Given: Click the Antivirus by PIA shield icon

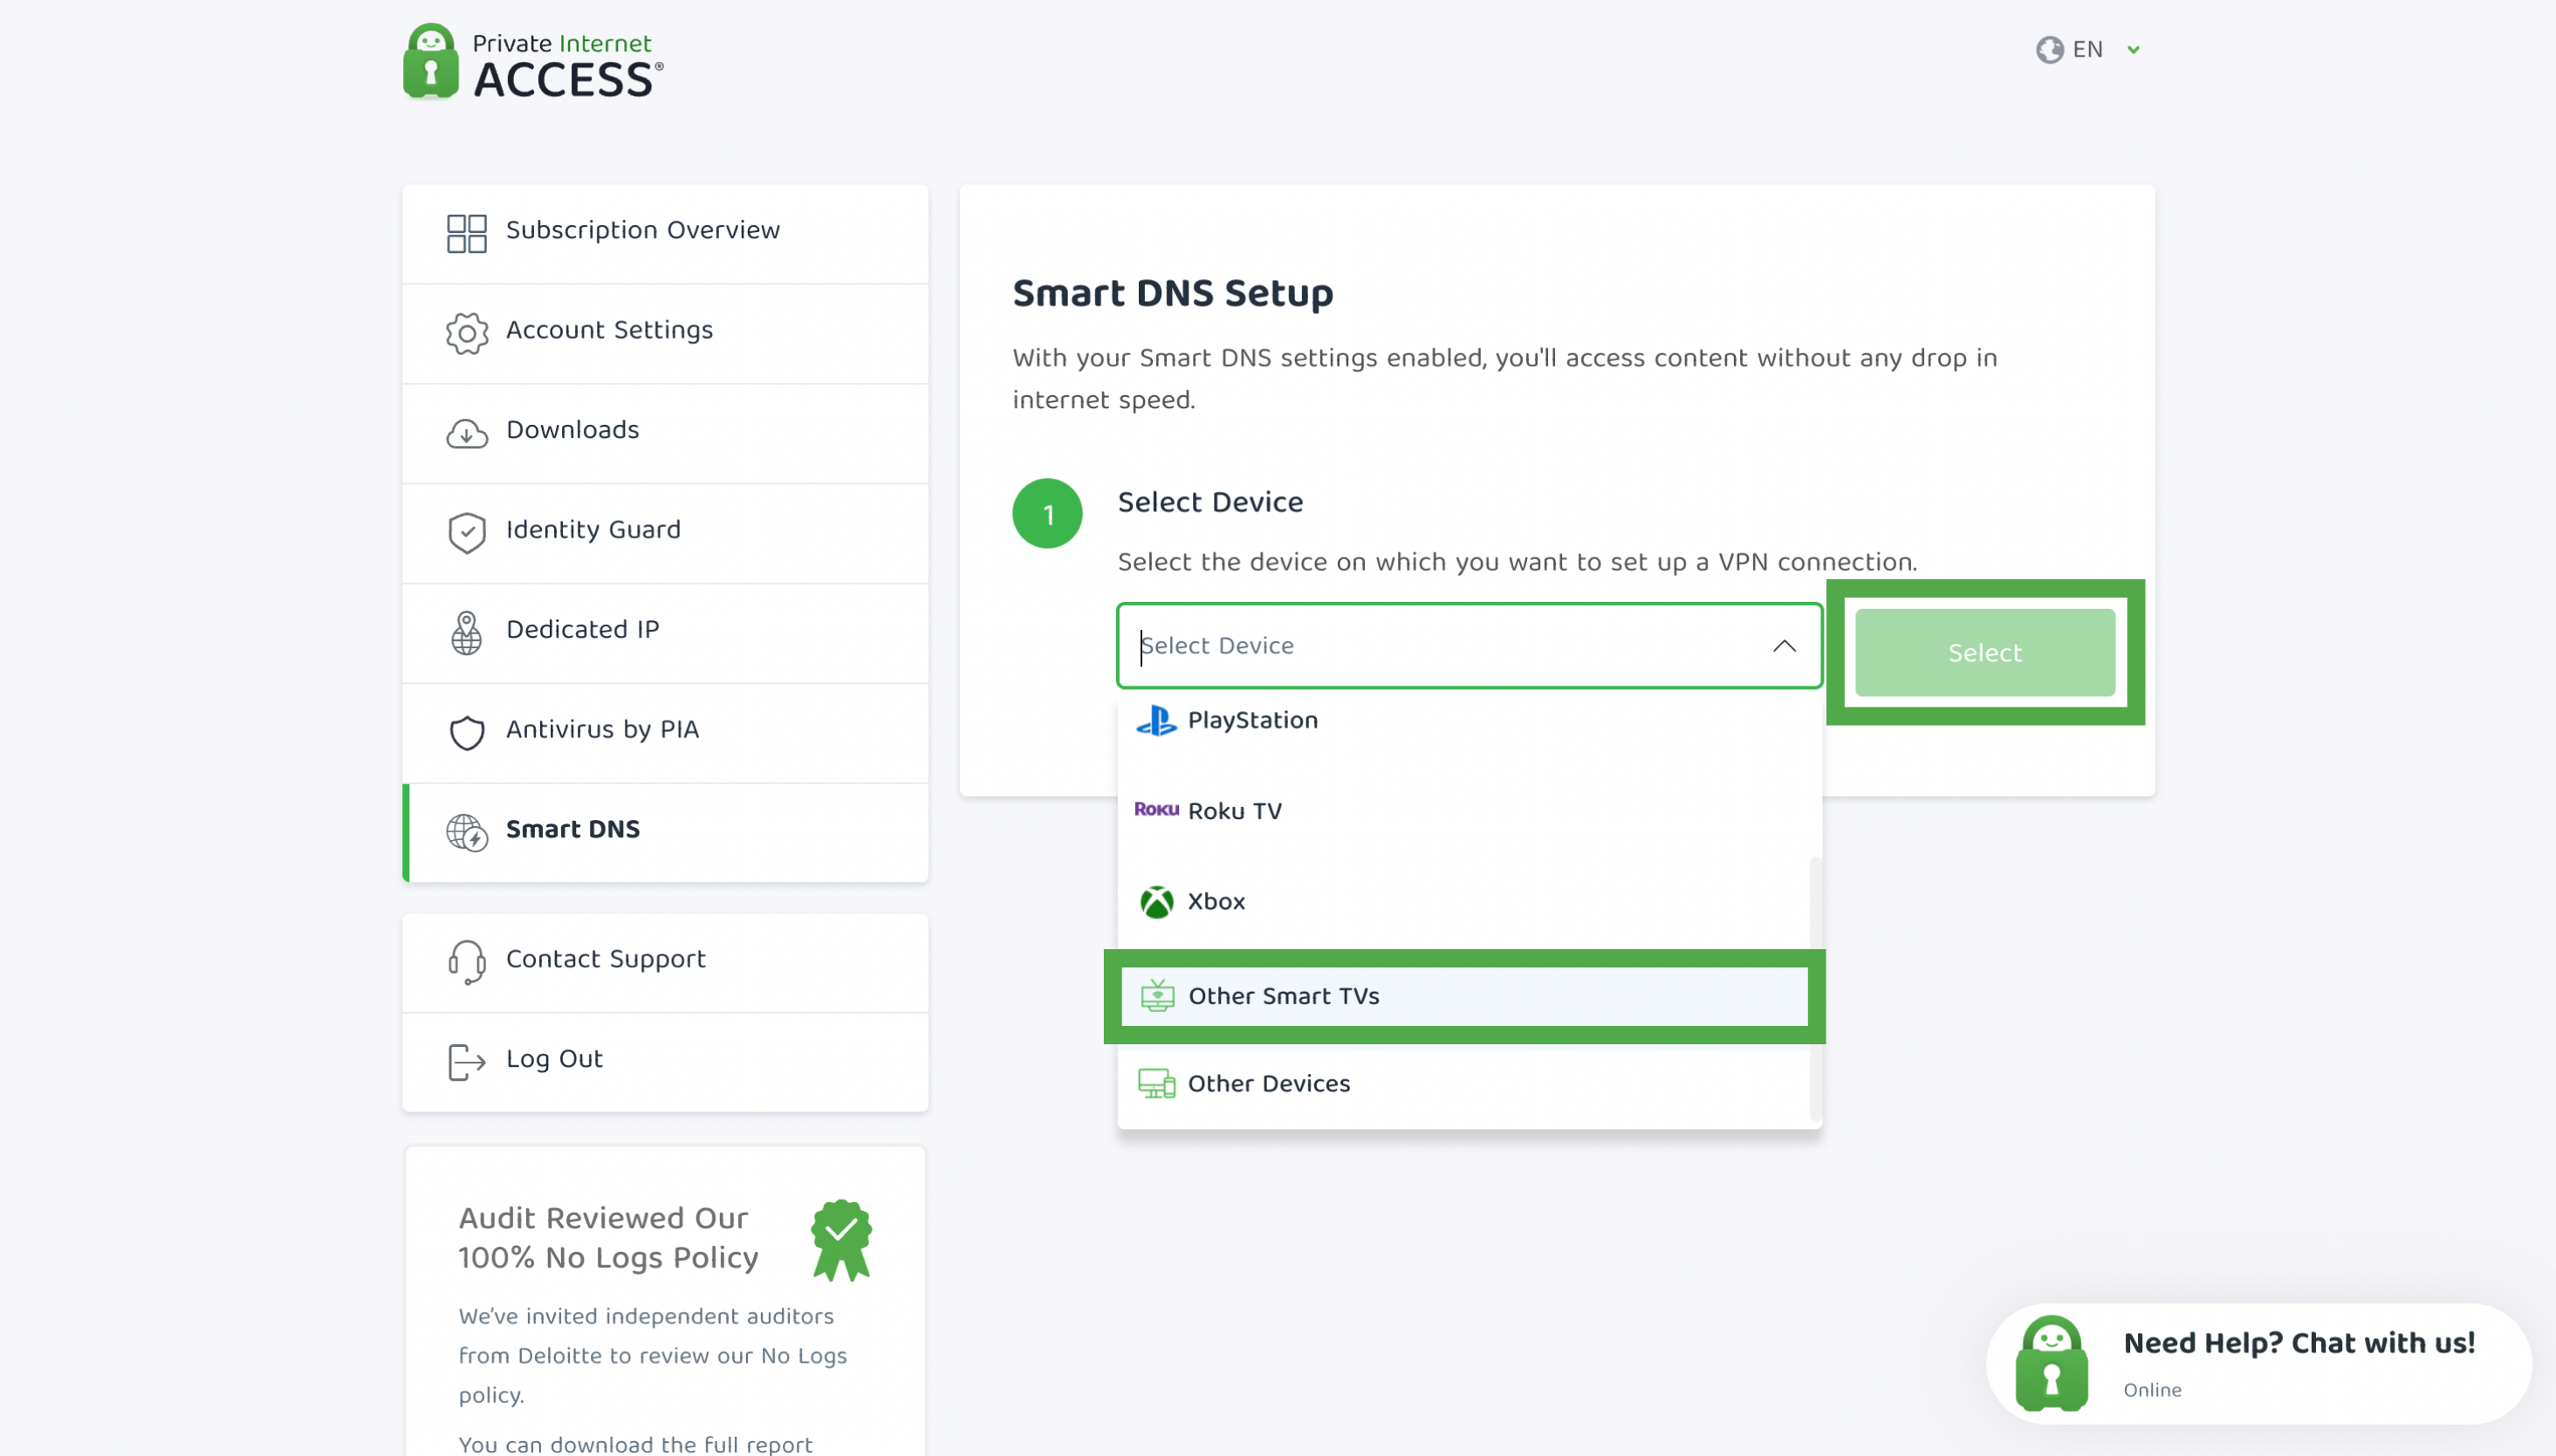Looking at the screenshot, I should coord(466,733).
